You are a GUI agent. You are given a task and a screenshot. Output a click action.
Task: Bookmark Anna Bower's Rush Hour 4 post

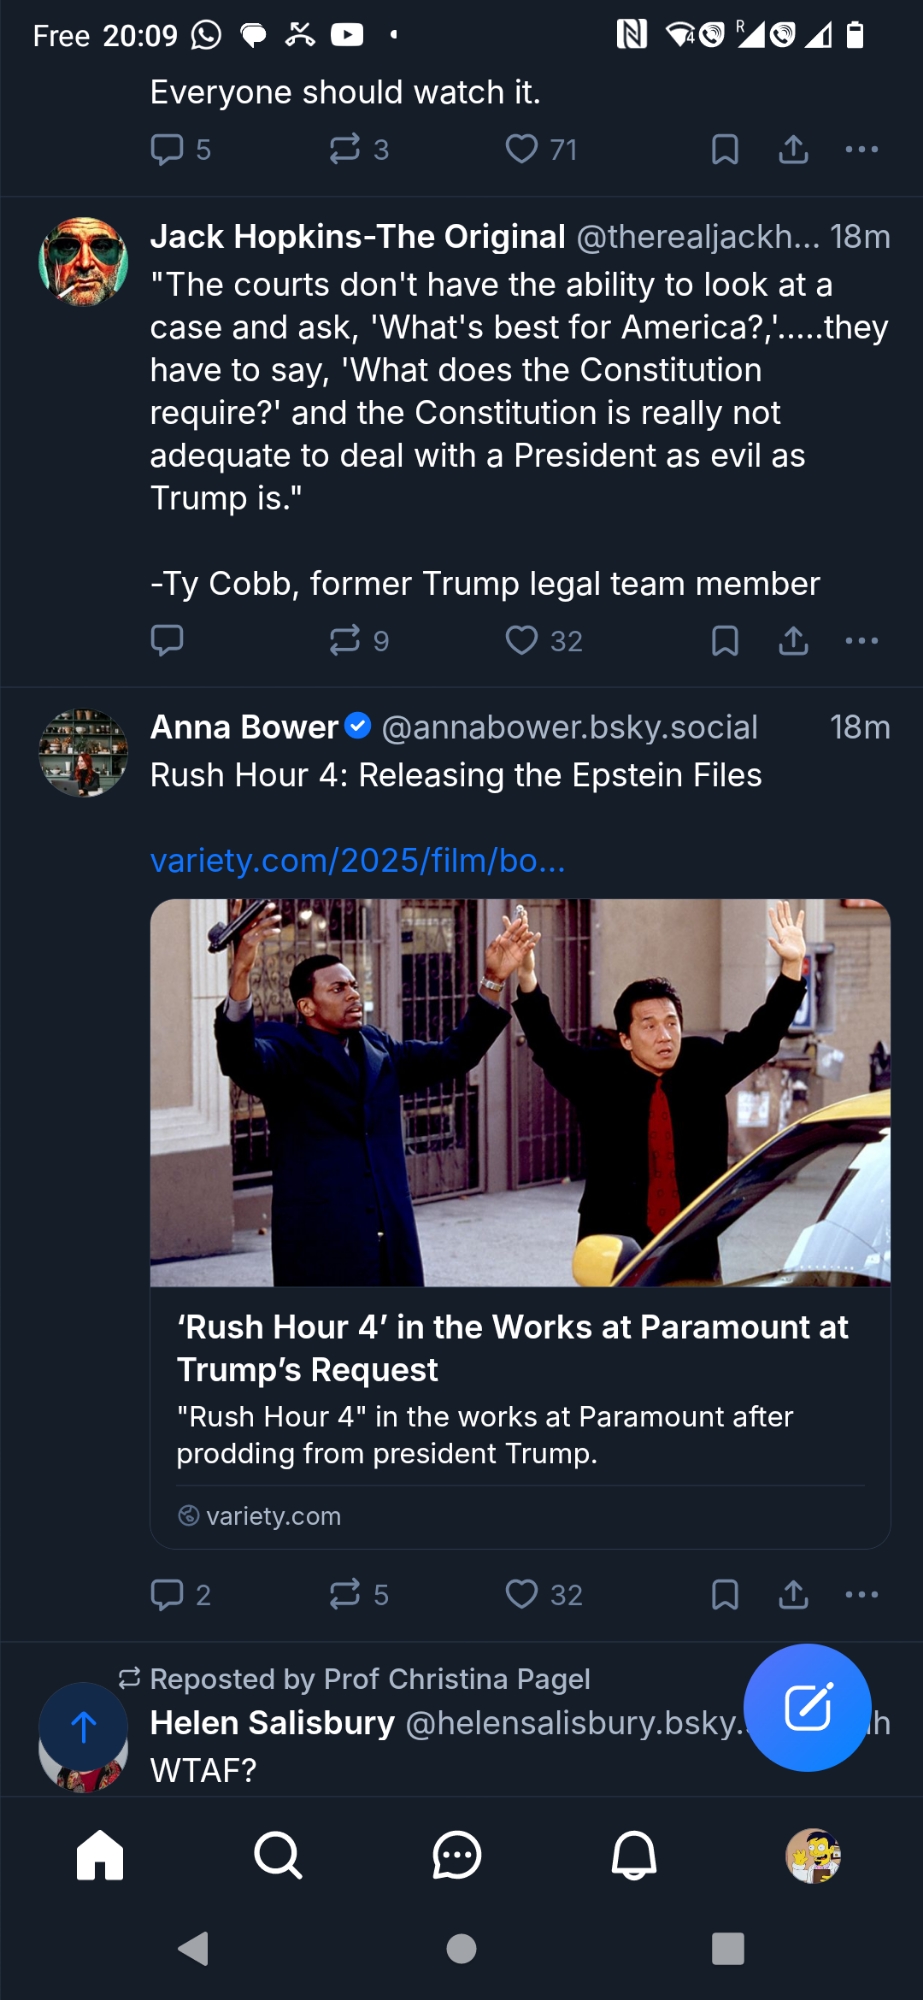tap(725, 1594)
